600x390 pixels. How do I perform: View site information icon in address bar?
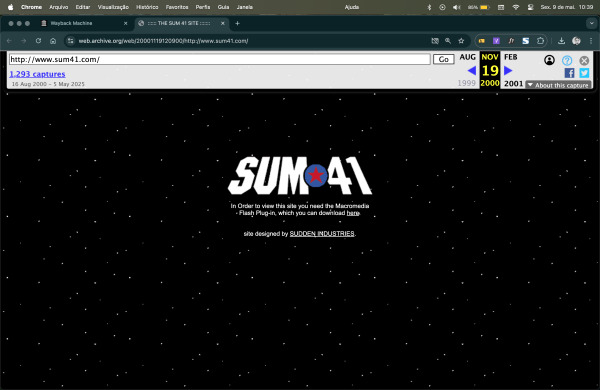tap(70, 41)
